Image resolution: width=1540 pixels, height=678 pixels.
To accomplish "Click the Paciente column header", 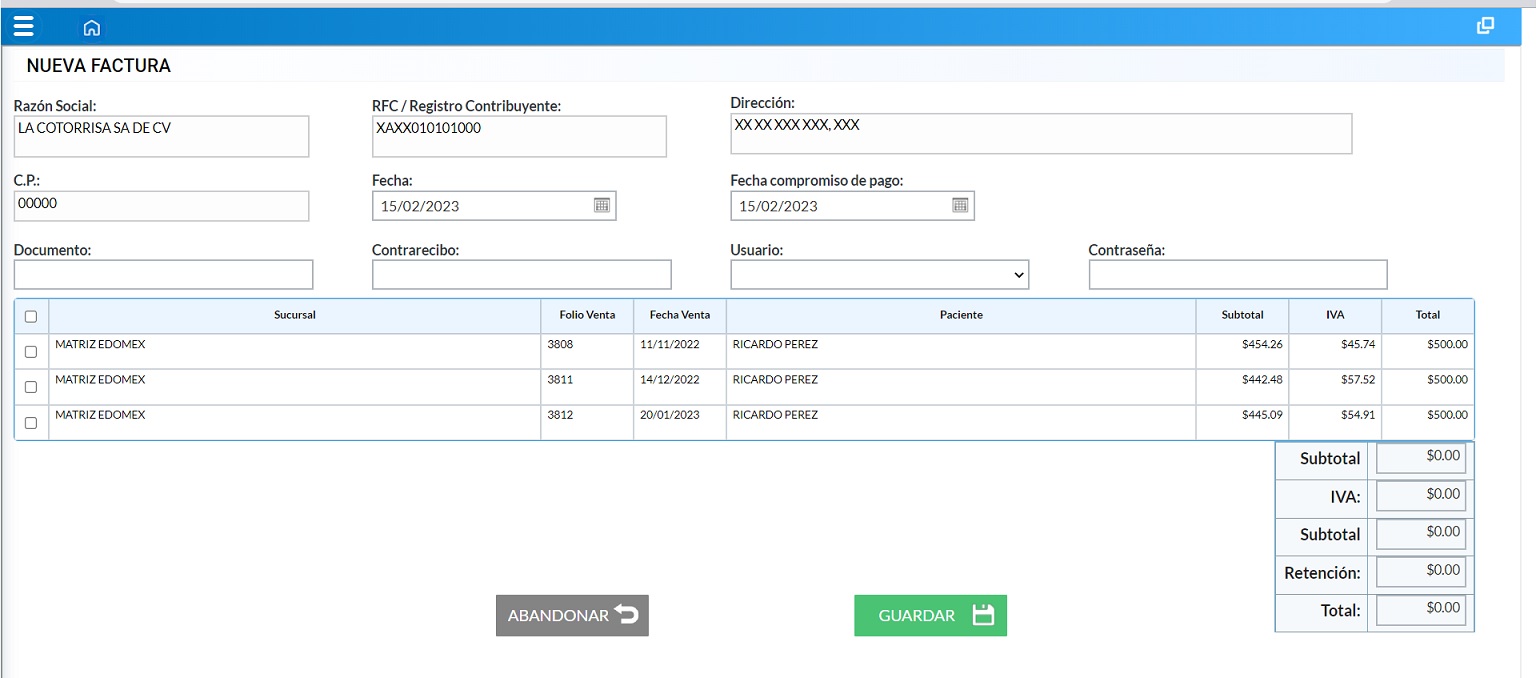I will (961, 315).
